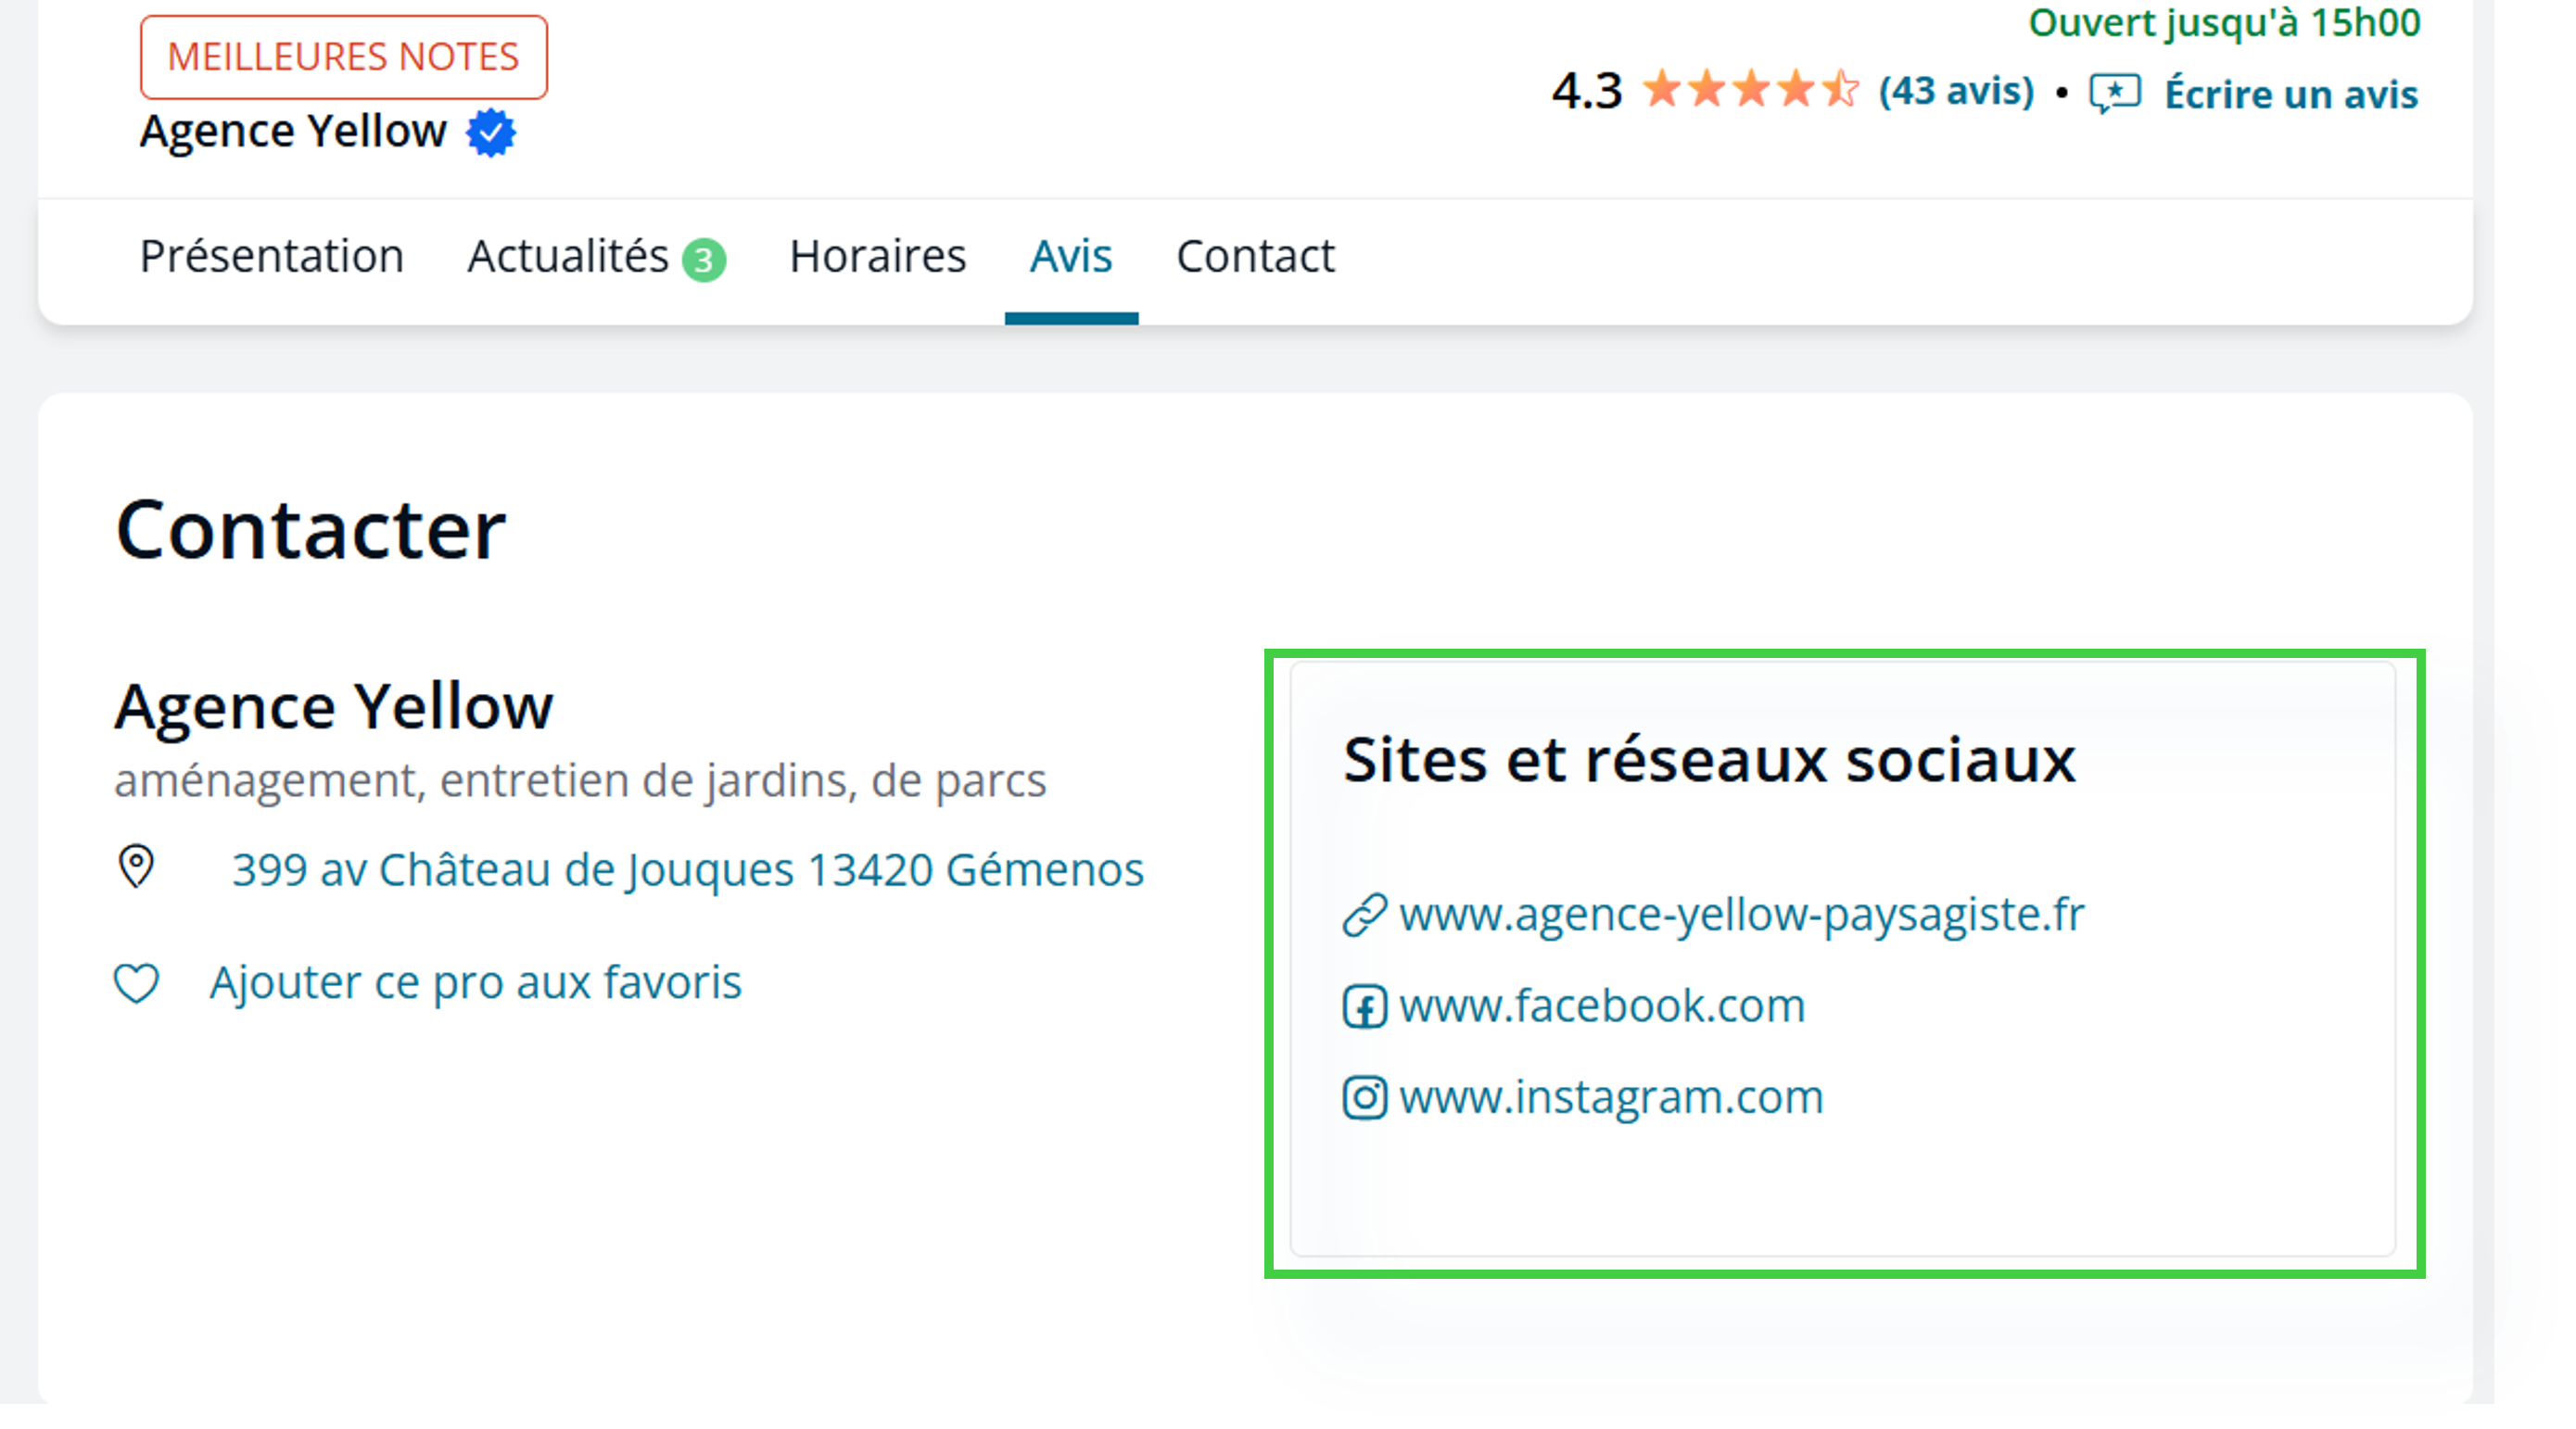2576x1429 pixels.
Task: Click the Sites et réseaux sociaux heading
Action: [x=1709, y=760]
